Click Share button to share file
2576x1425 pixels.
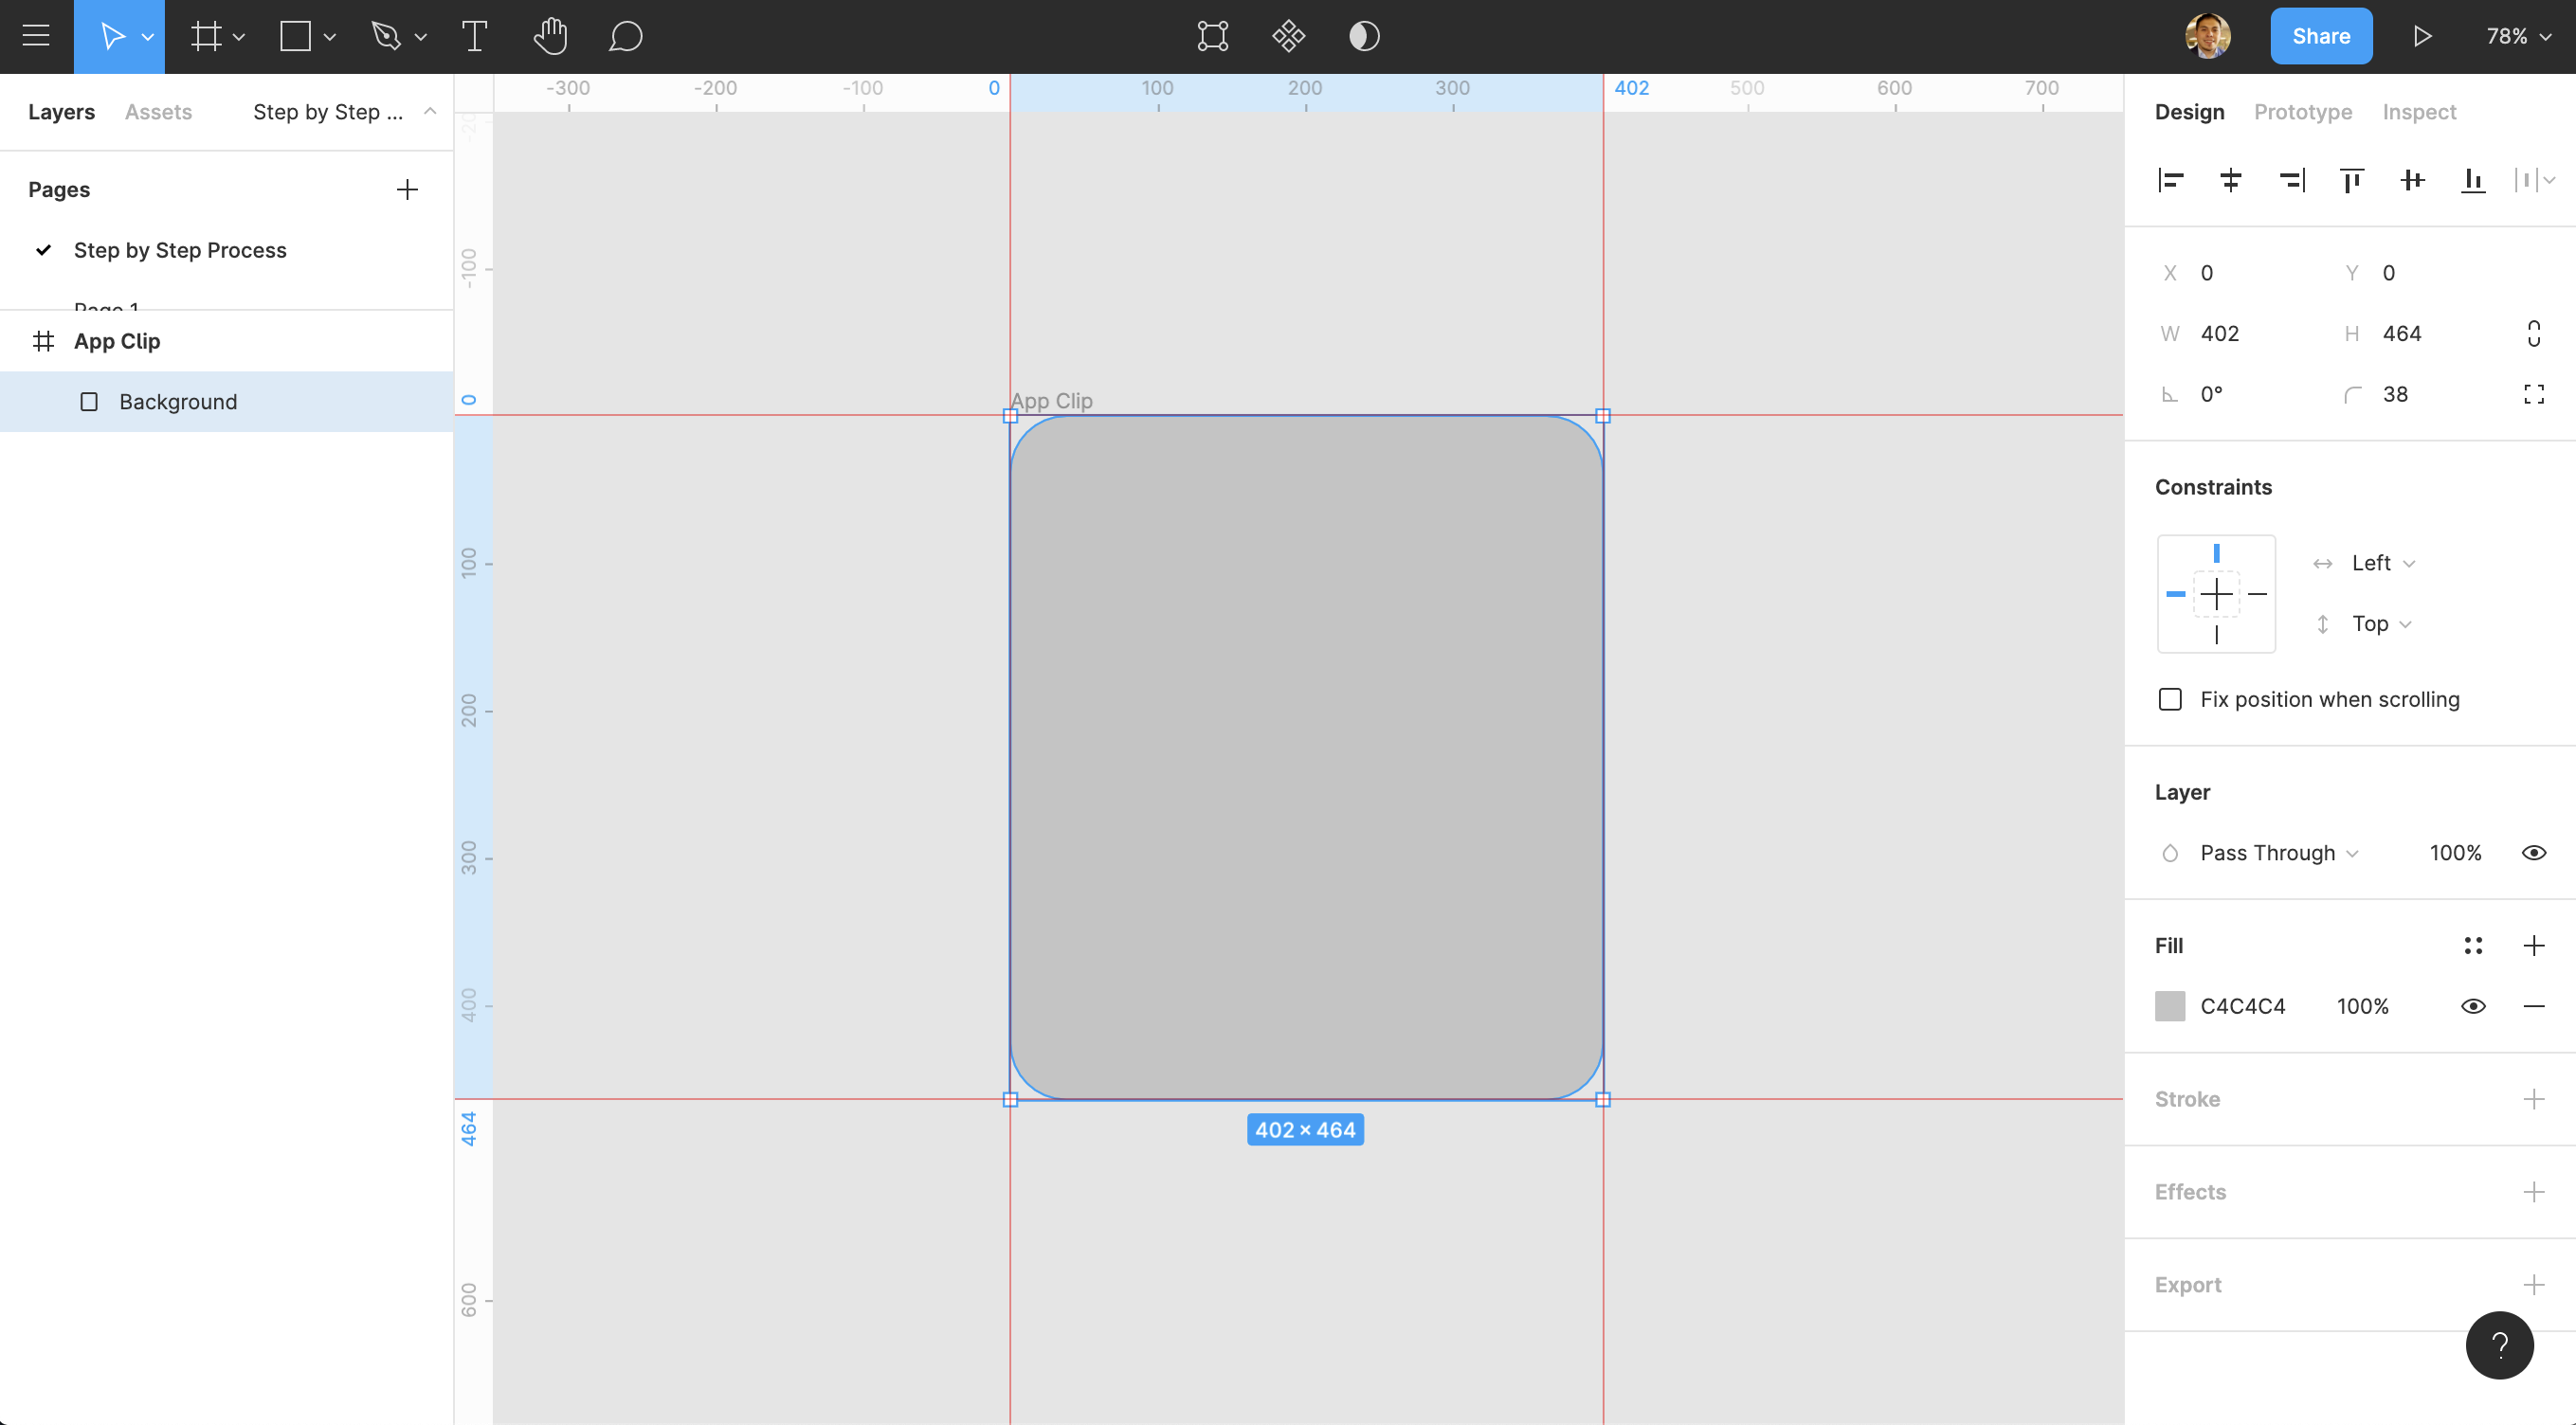pyautogui.click(x=2320, y=35)
